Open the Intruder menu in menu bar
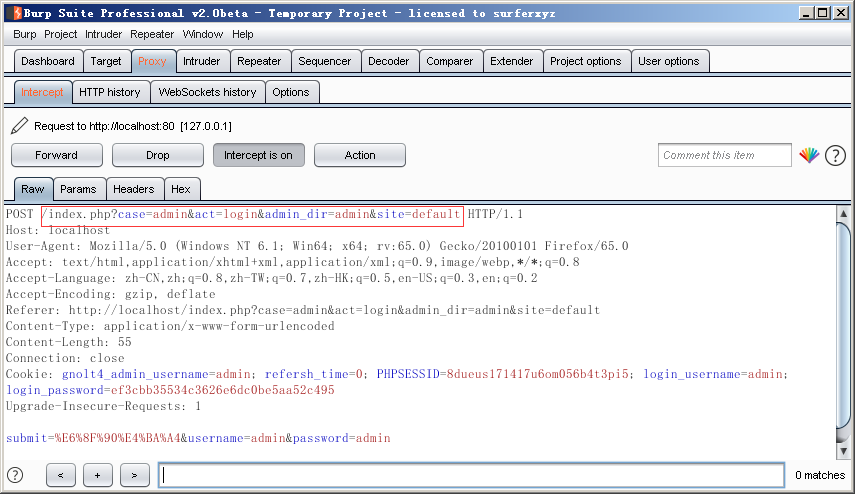This screenshot has height=494, width=855. (104, 34)
